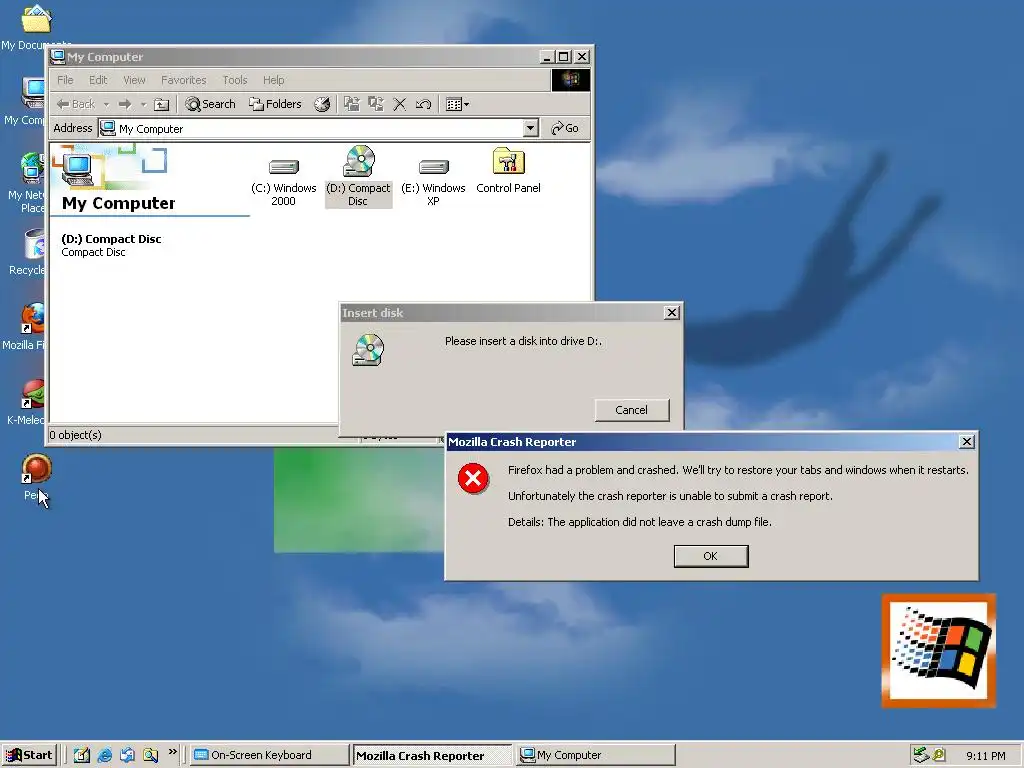Viewport: 1024px width, 768px height.
Task: Click the History clock icon
Action: (322, 104)
